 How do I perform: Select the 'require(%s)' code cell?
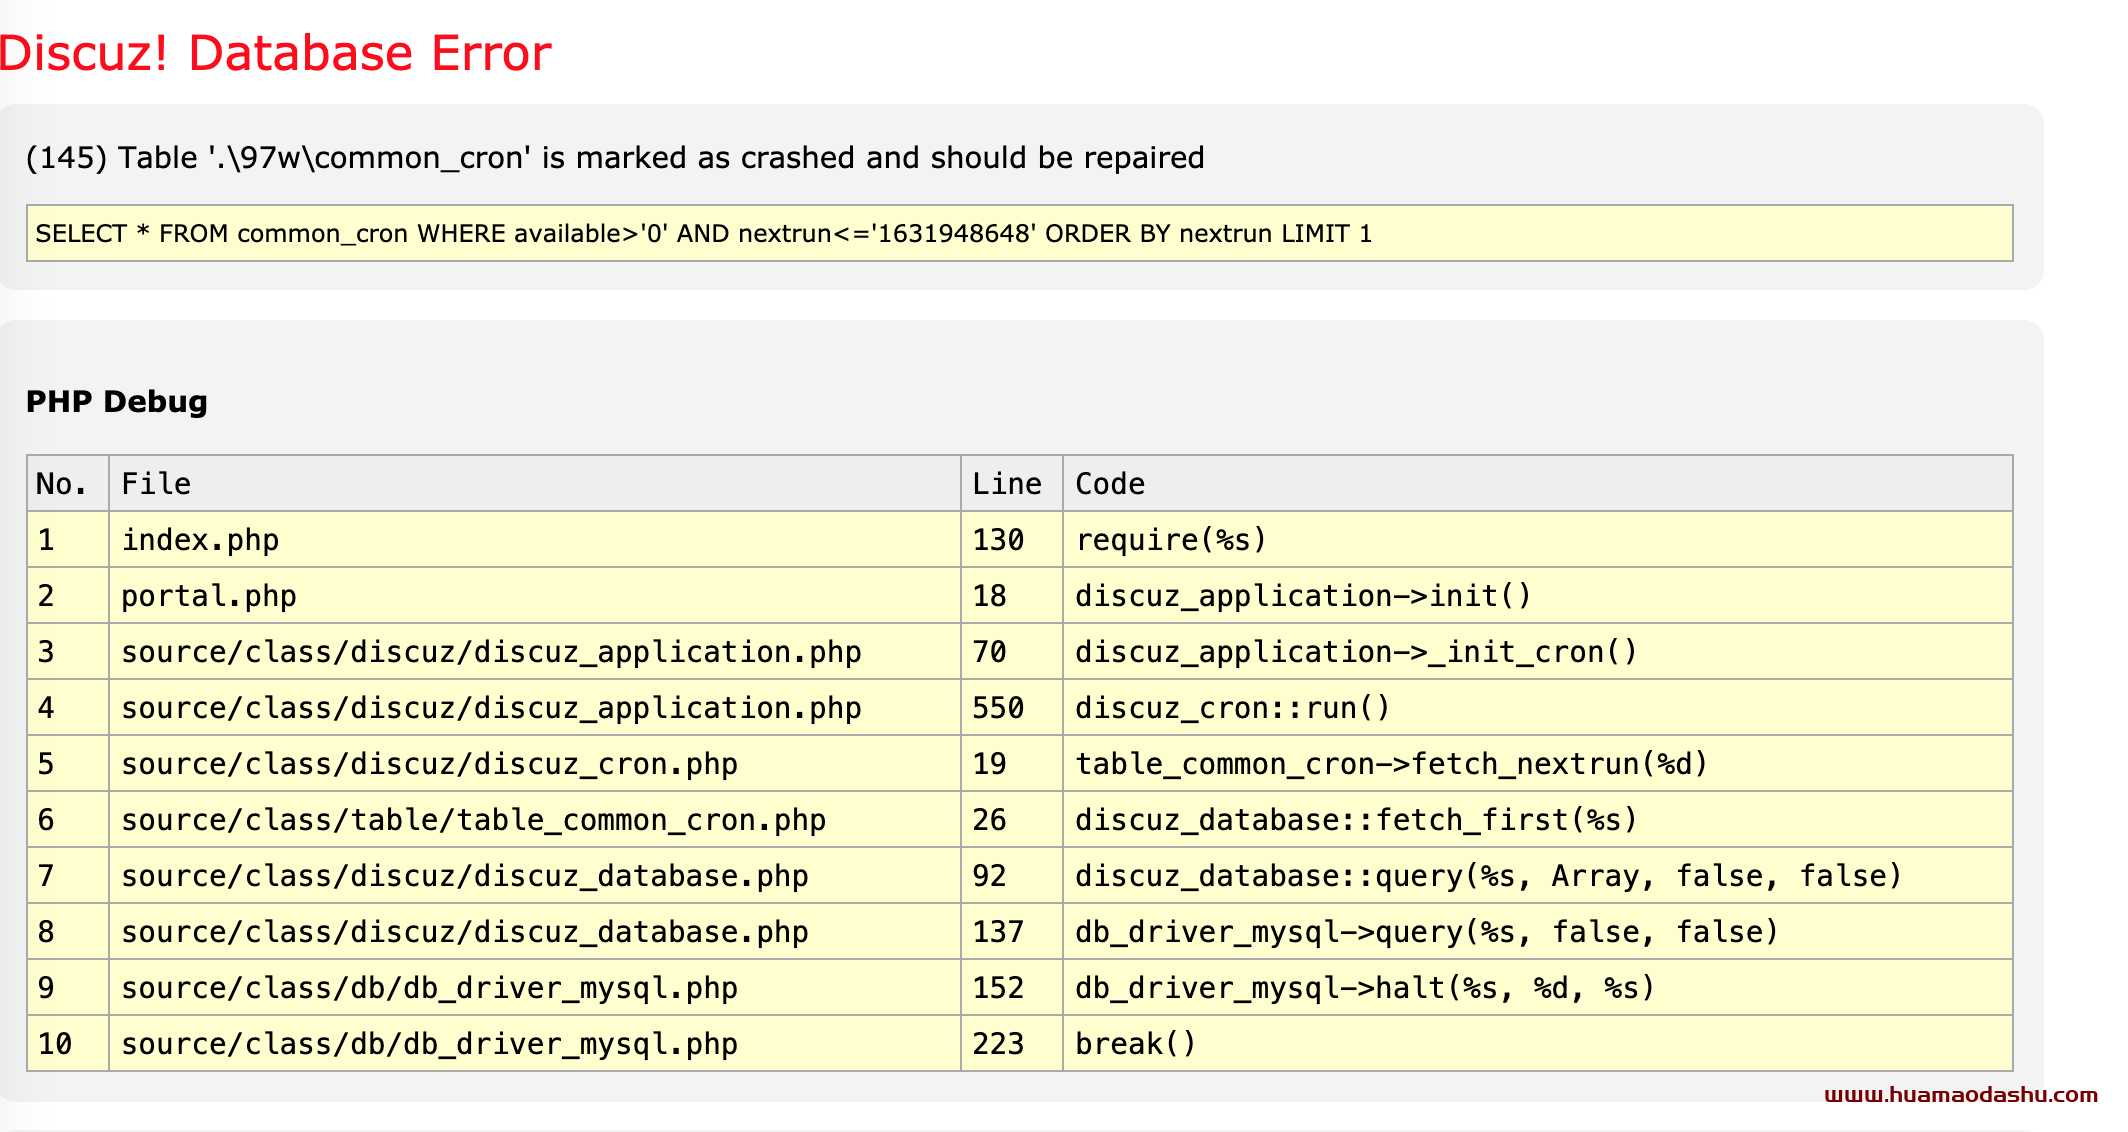(1537, 540)
